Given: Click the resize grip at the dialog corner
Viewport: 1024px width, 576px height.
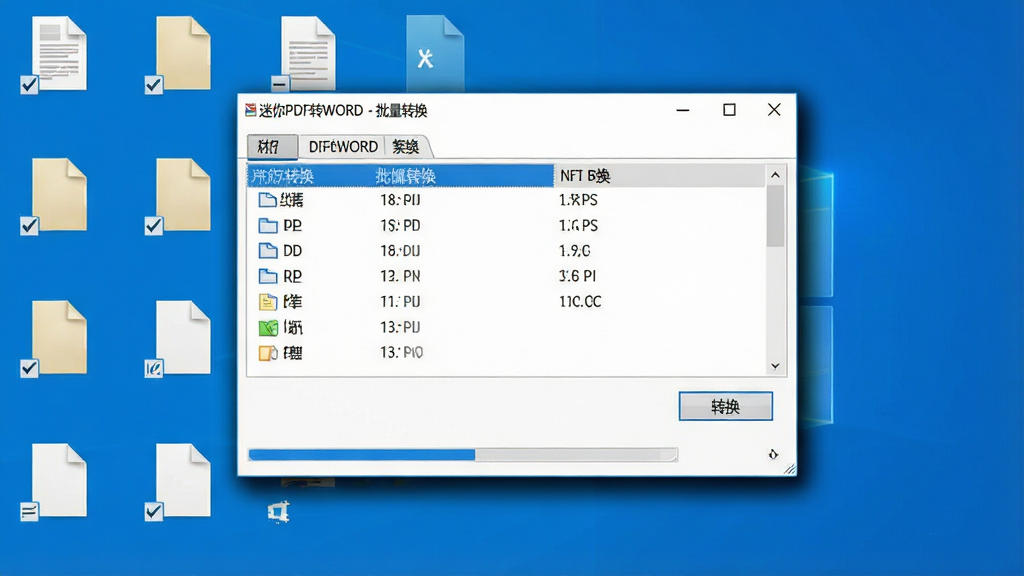Looking at the screenshot, I should pos(790,468).
